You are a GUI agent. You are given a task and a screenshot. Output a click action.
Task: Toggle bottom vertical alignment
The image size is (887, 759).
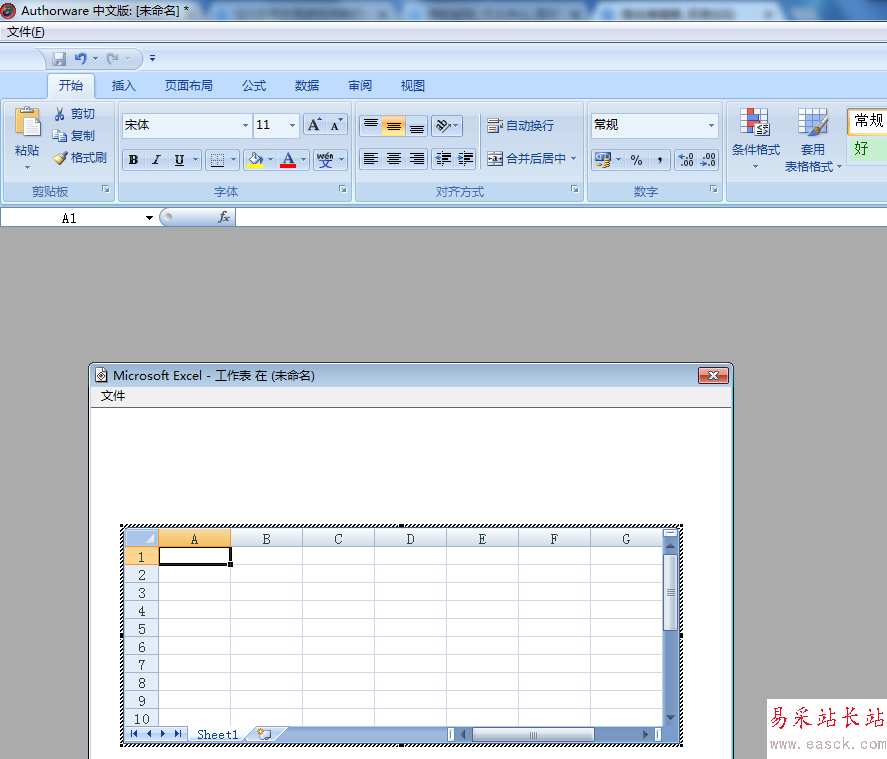[x=417, y=125]
